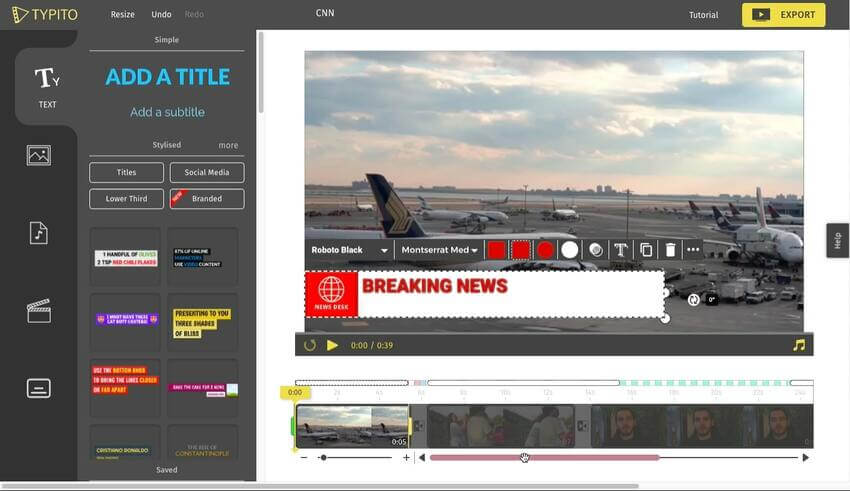This screenshot has width=850, height=491.
Task: Open more options ellipsis in text toolbar
Action: [693, 250]
